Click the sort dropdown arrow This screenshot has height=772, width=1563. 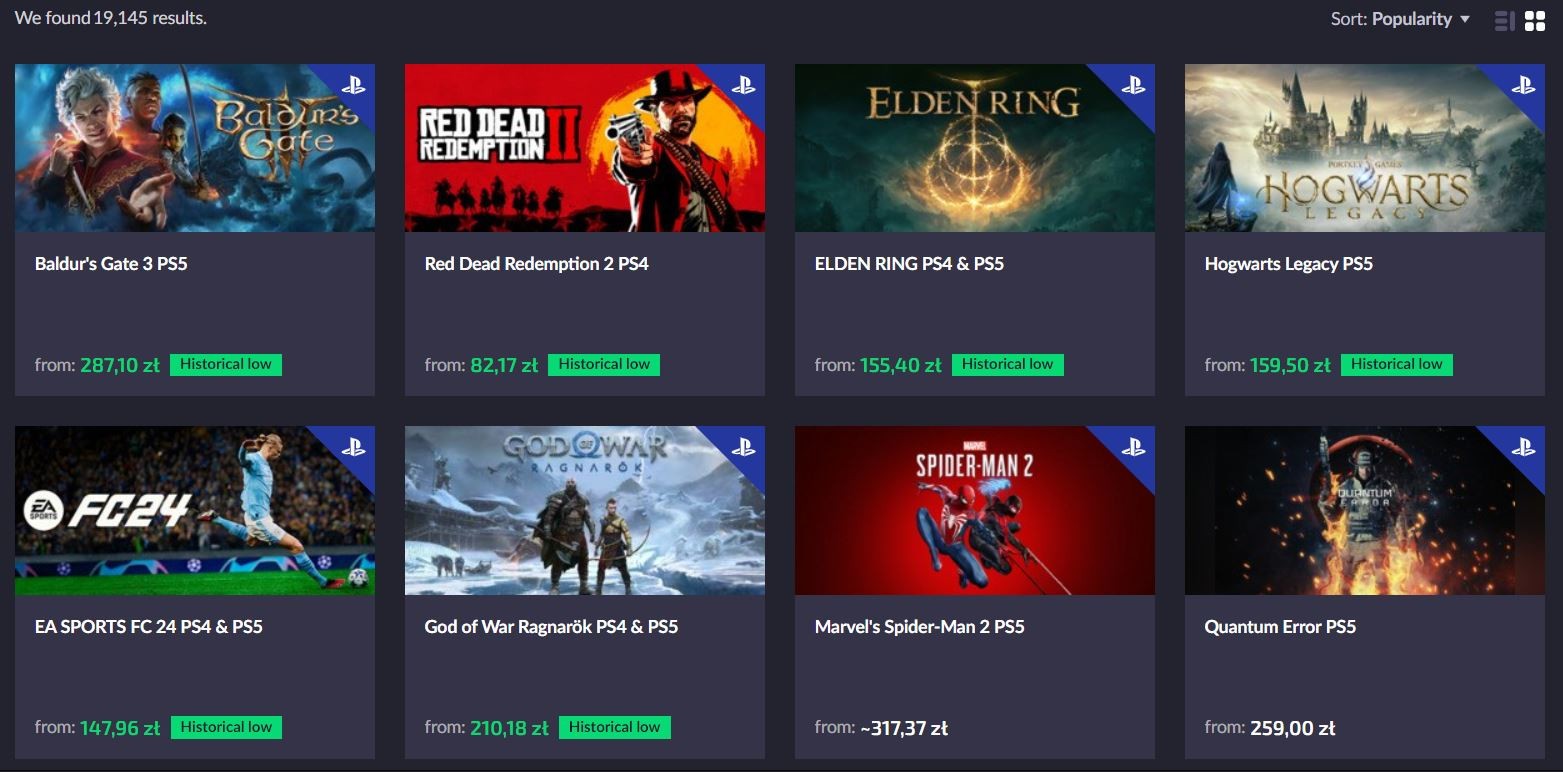(1465, 19)
